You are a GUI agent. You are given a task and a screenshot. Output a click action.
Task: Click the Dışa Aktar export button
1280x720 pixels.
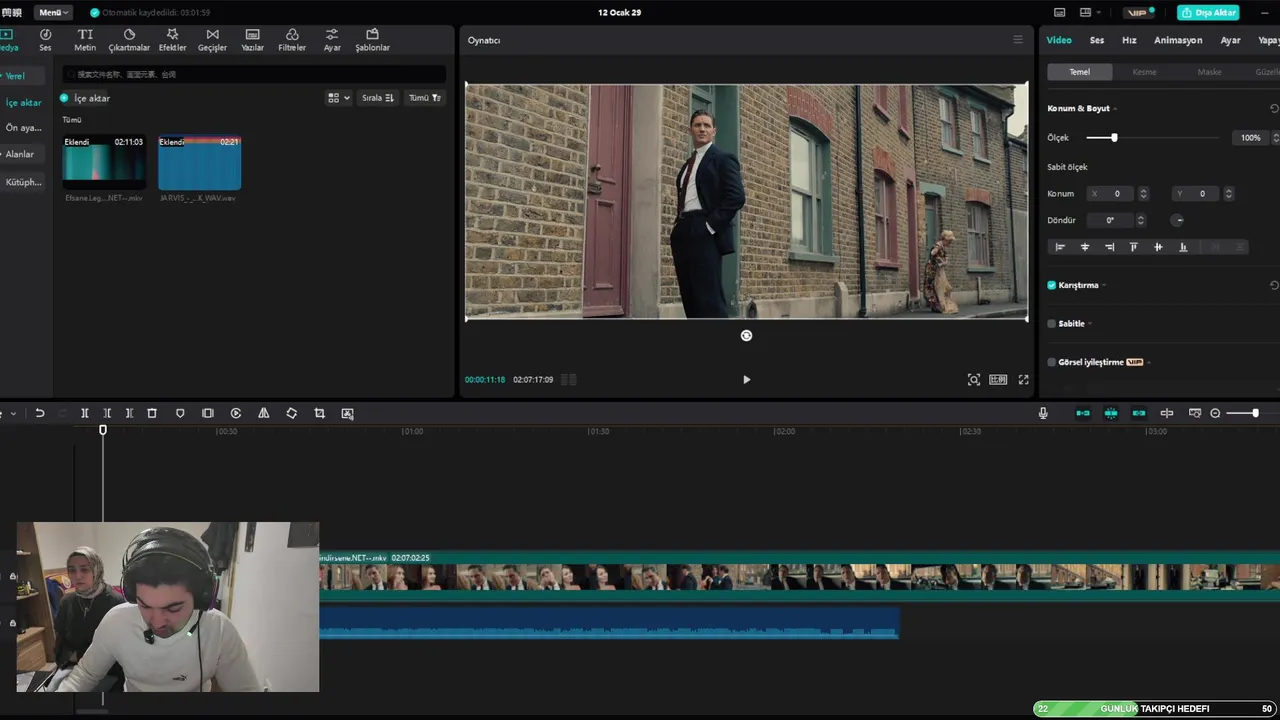tap(1209, 12)
